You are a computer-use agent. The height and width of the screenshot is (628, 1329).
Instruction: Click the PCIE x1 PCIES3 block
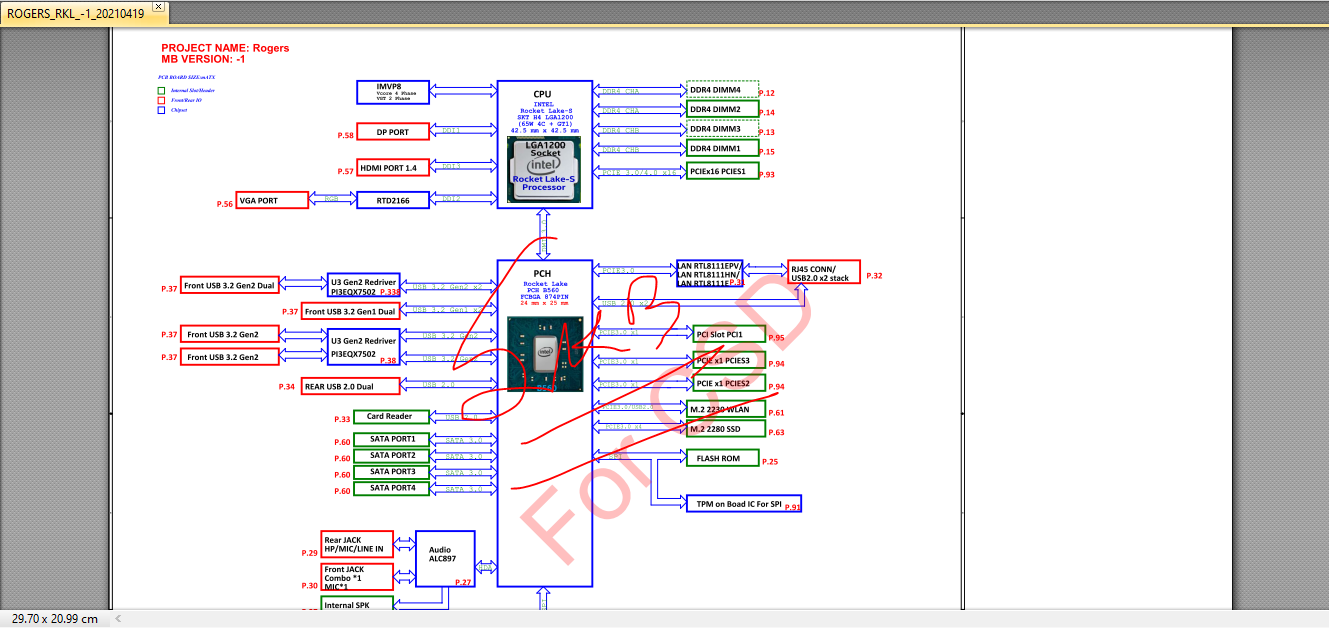(729, 360)
